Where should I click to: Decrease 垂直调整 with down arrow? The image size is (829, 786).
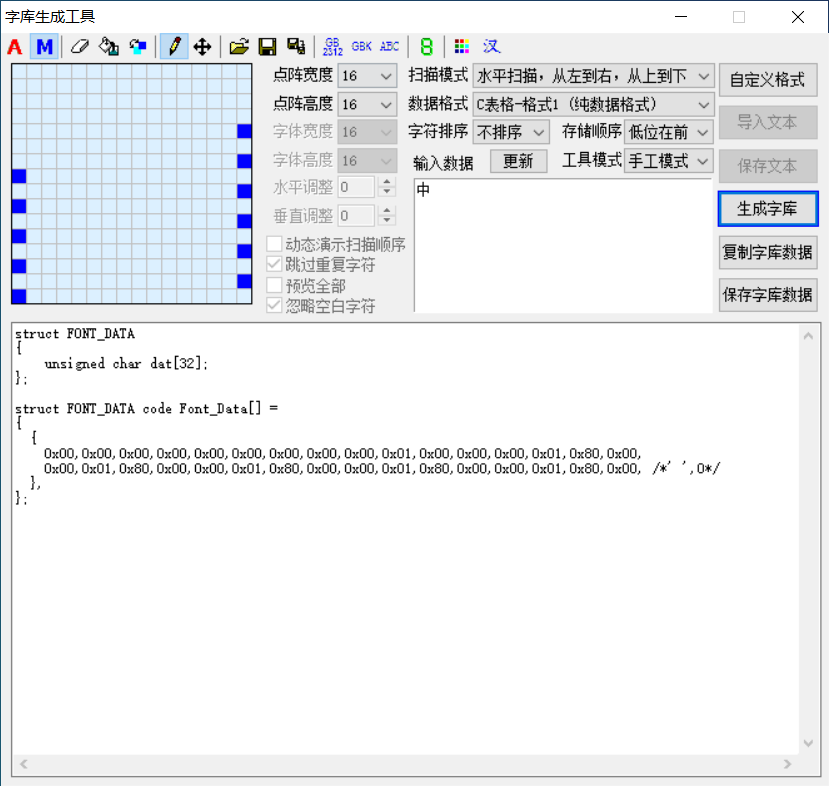pos(387,221)
